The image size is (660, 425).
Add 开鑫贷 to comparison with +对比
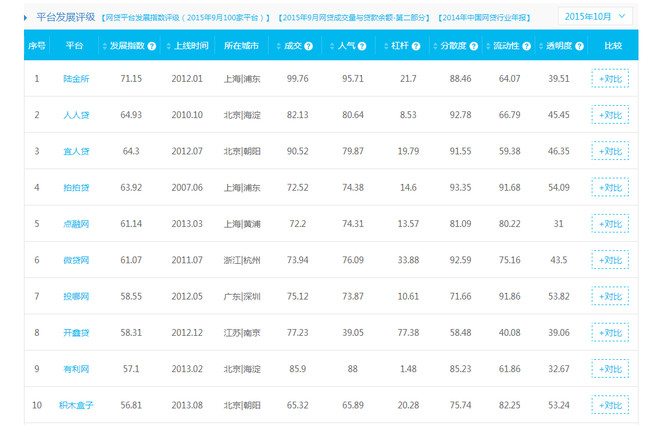(x=610, y=333)
